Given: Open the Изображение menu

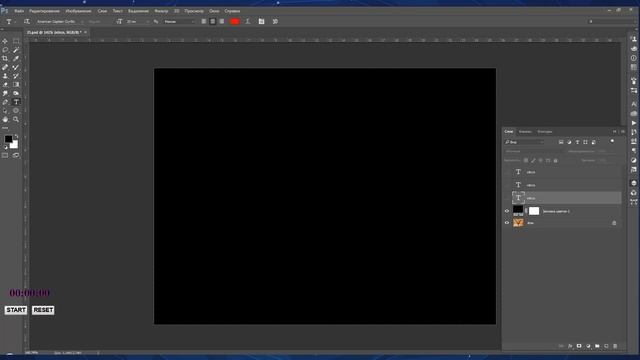Looking at the screenshot, I should pos(78,11).
